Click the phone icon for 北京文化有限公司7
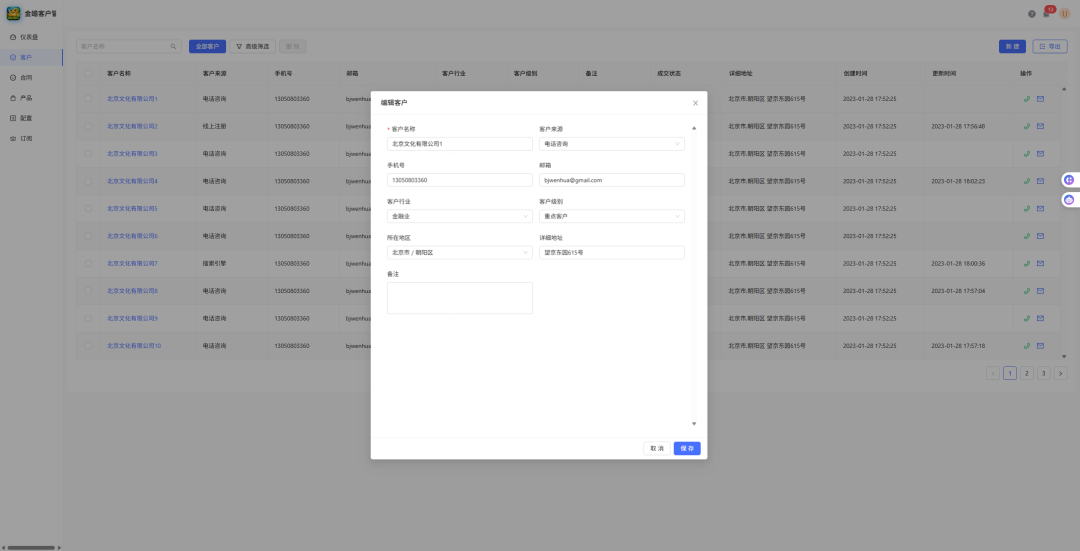 coord(1026,264)
